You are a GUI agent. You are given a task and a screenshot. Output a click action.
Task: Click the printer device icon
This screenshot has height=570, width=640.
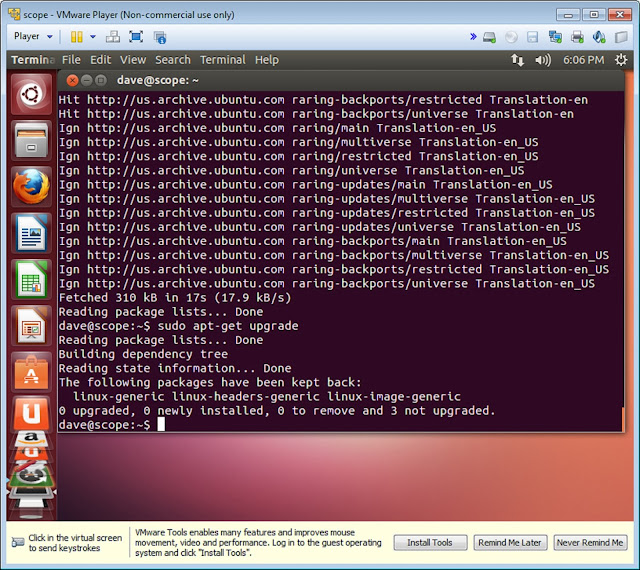pos(577,37)
